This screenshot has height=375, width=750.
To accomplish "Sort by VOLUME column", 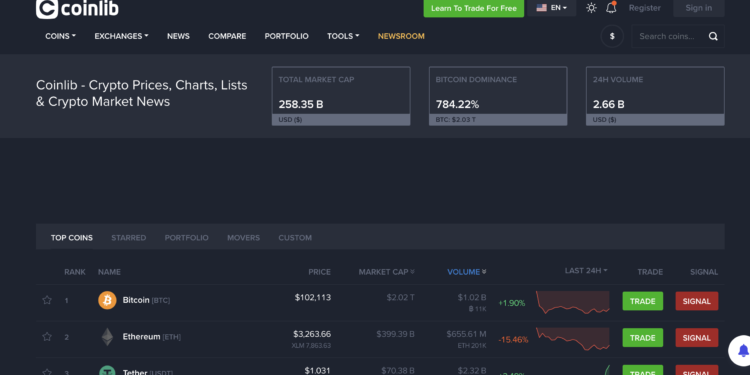I will (467, 272).
